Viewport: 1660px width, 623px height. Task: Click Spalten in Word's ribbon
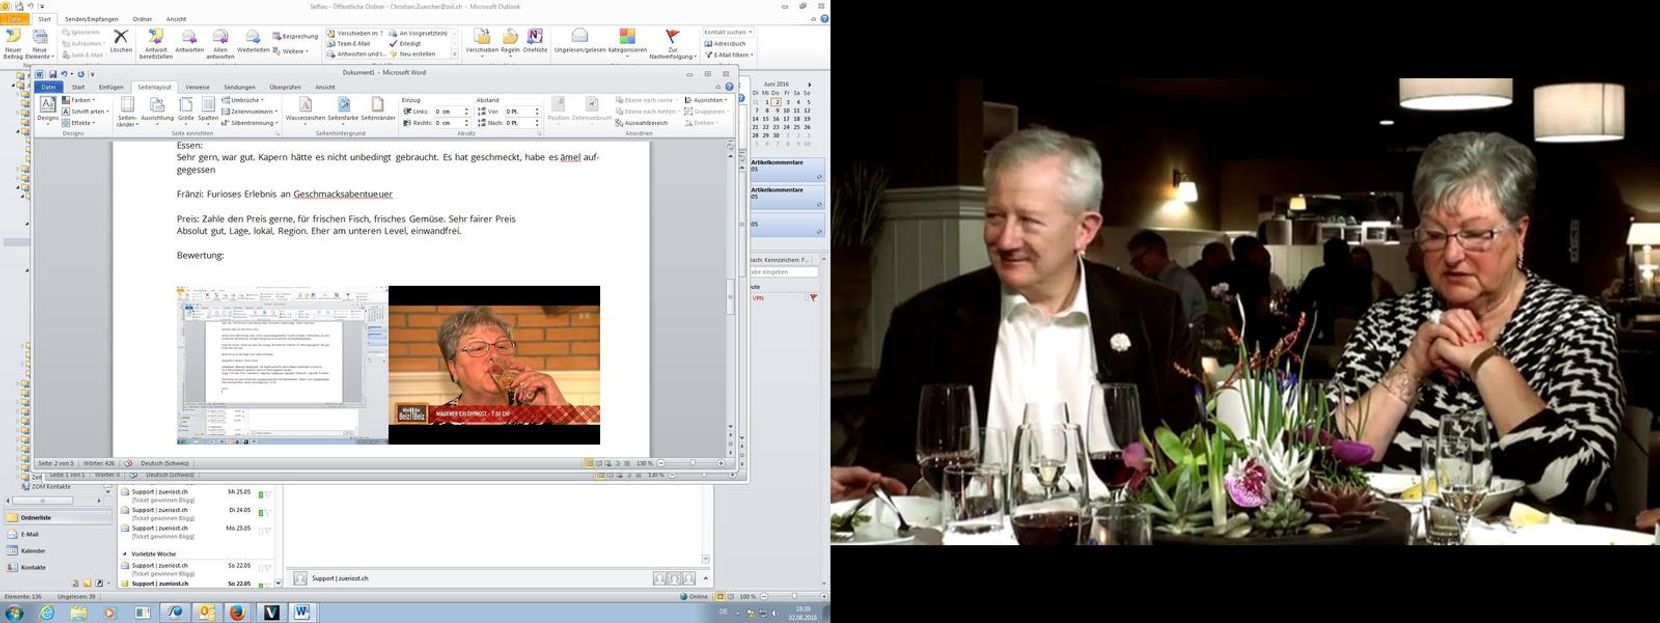tap(208, 109)
